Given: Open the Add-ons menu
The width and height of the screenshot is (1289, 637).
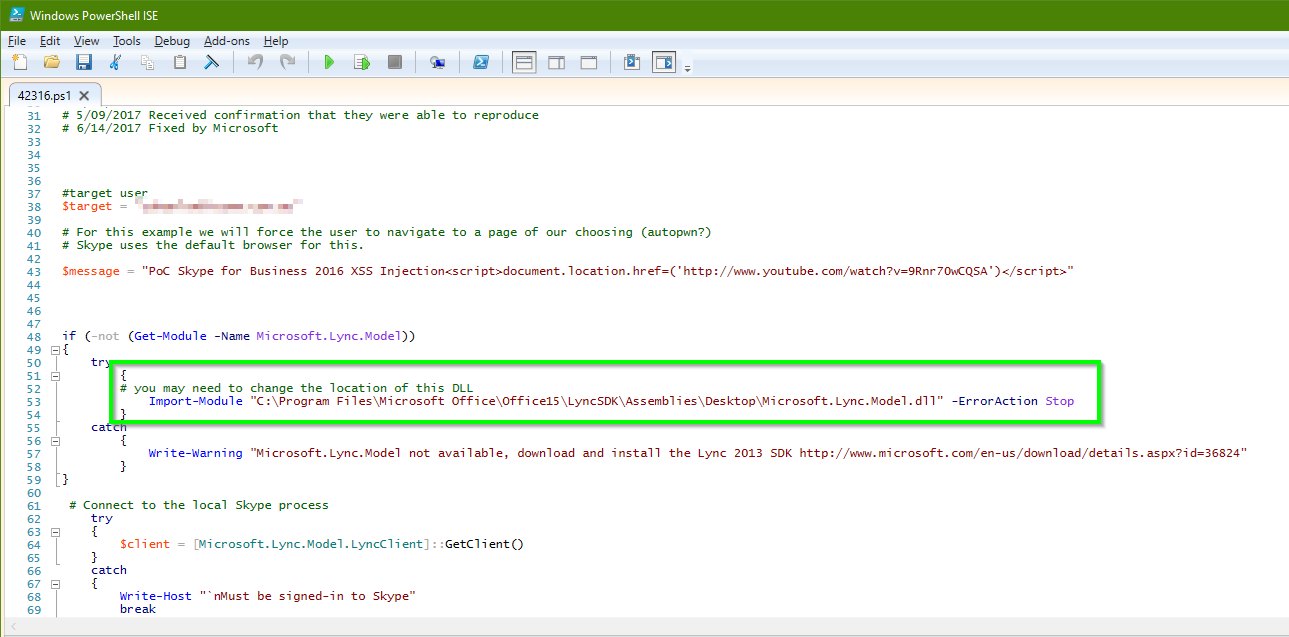Looking at the screenshot, I should tap(227, 41).
